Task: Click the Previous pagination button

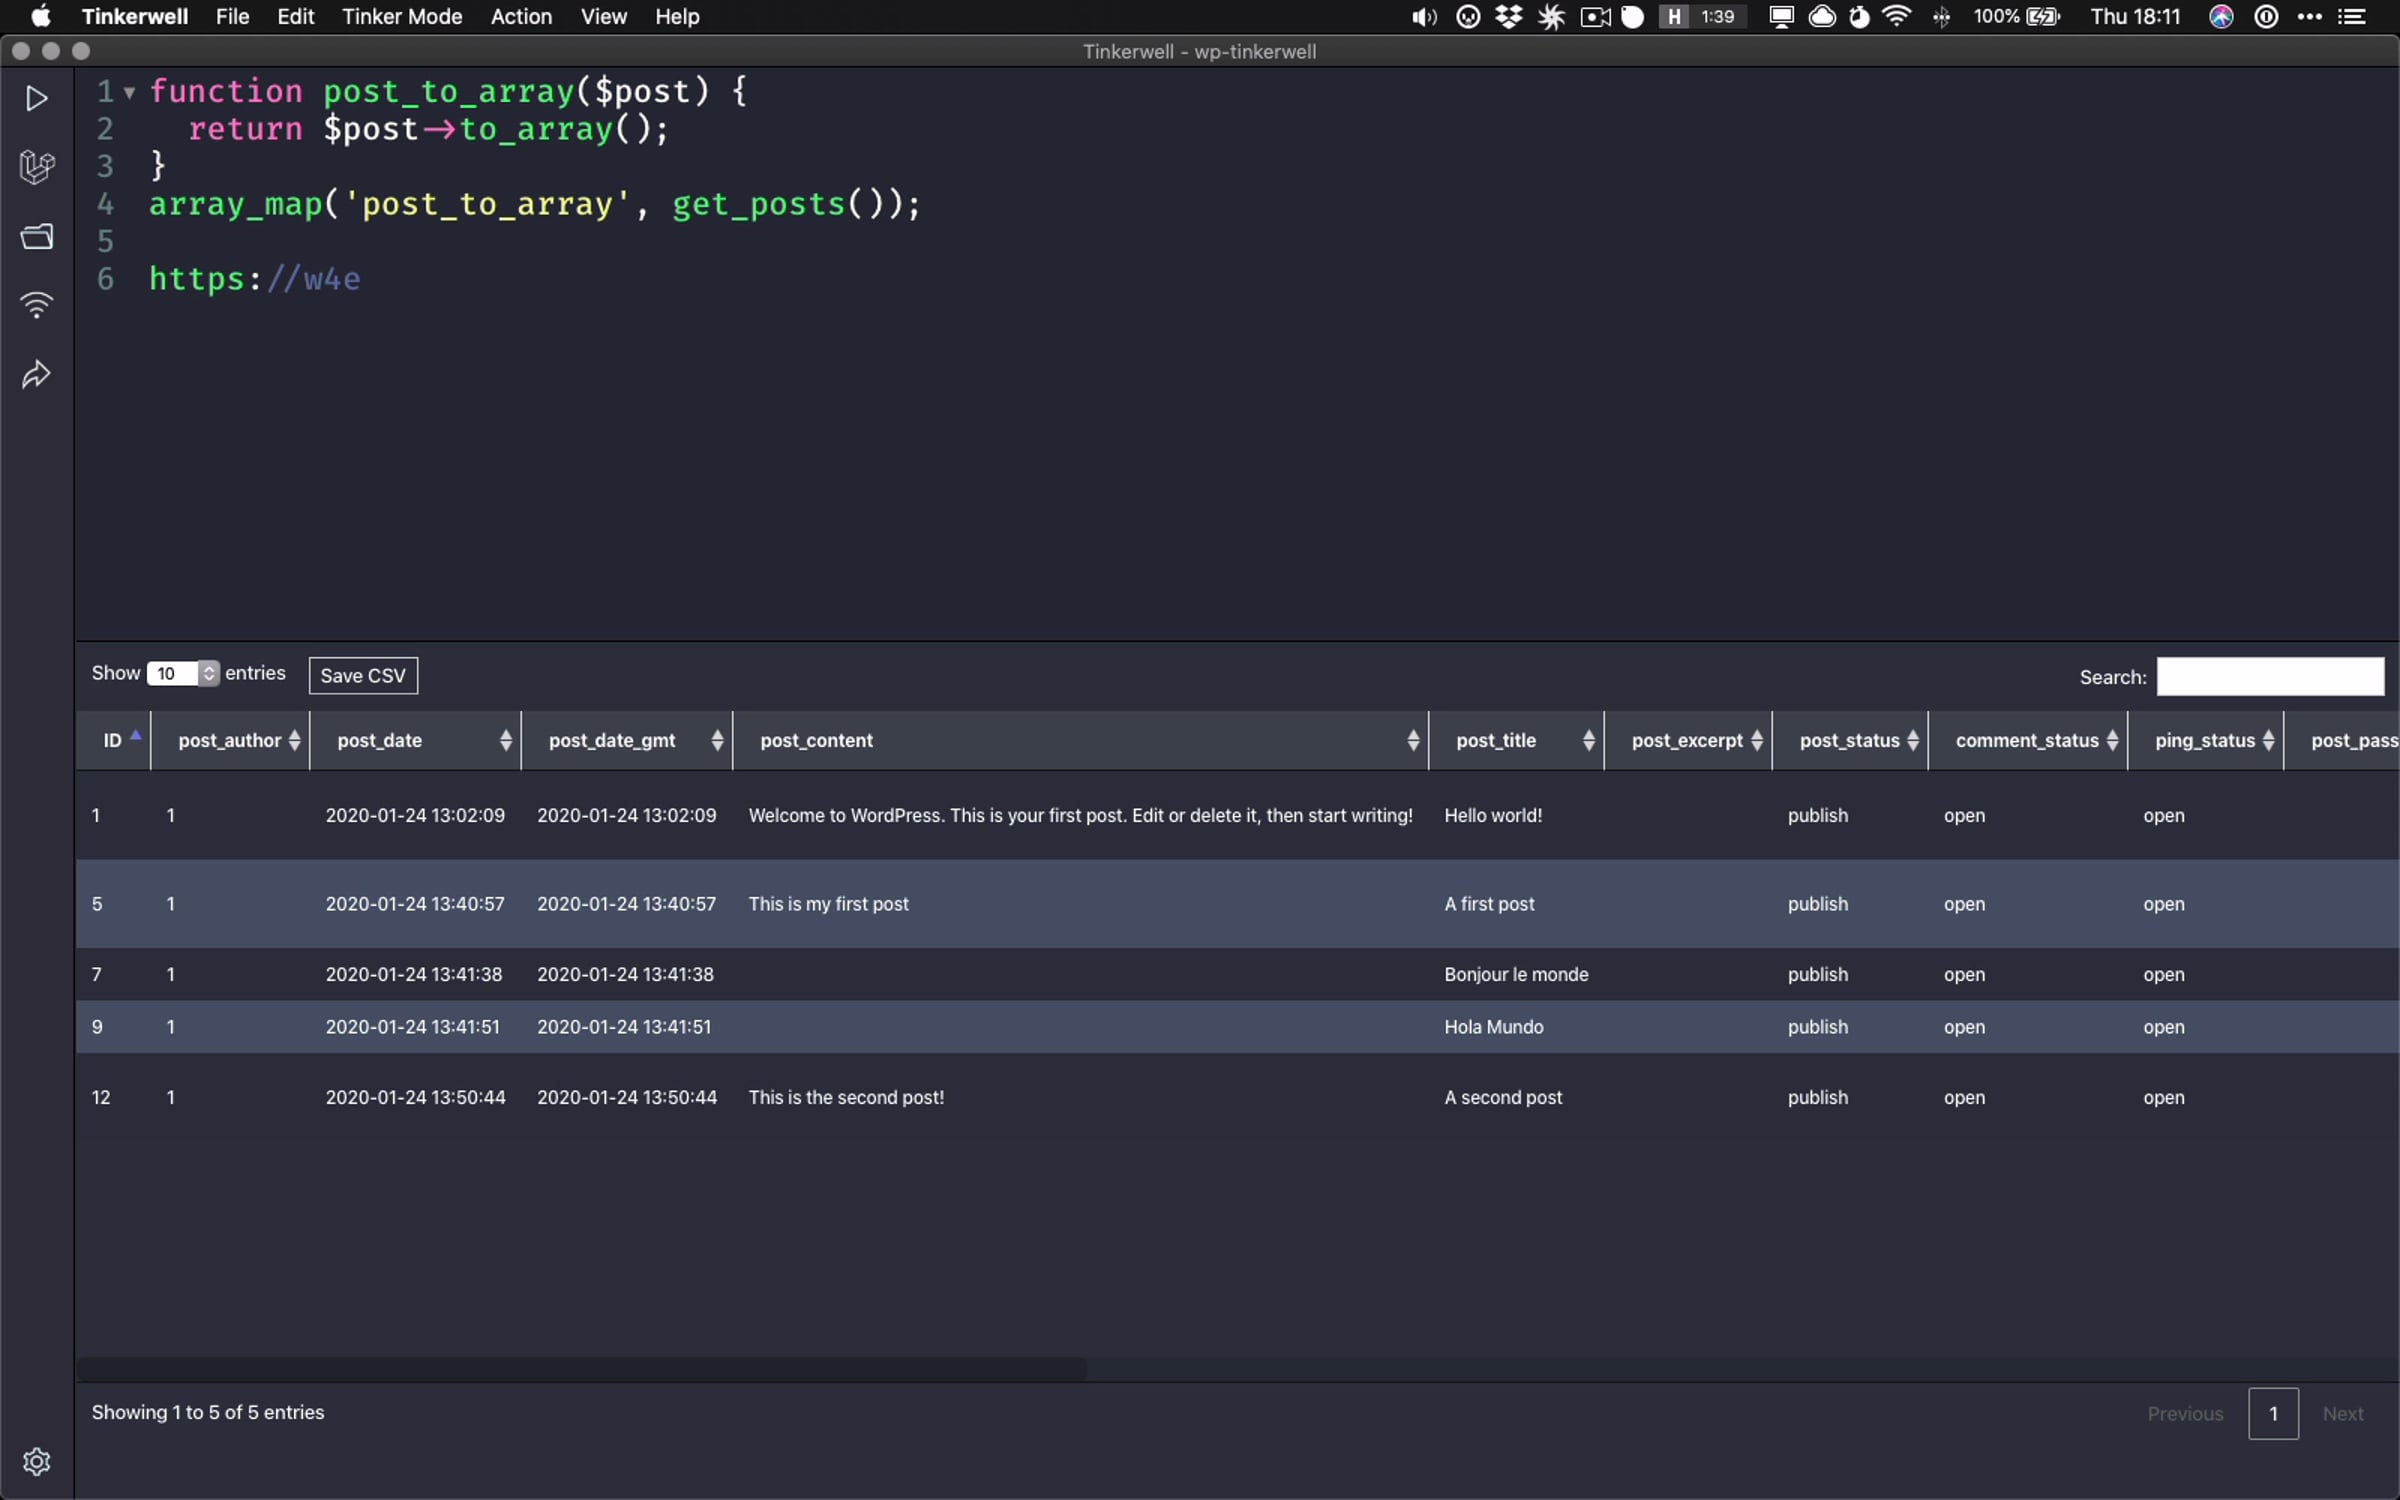Action: [2185, 1413]
